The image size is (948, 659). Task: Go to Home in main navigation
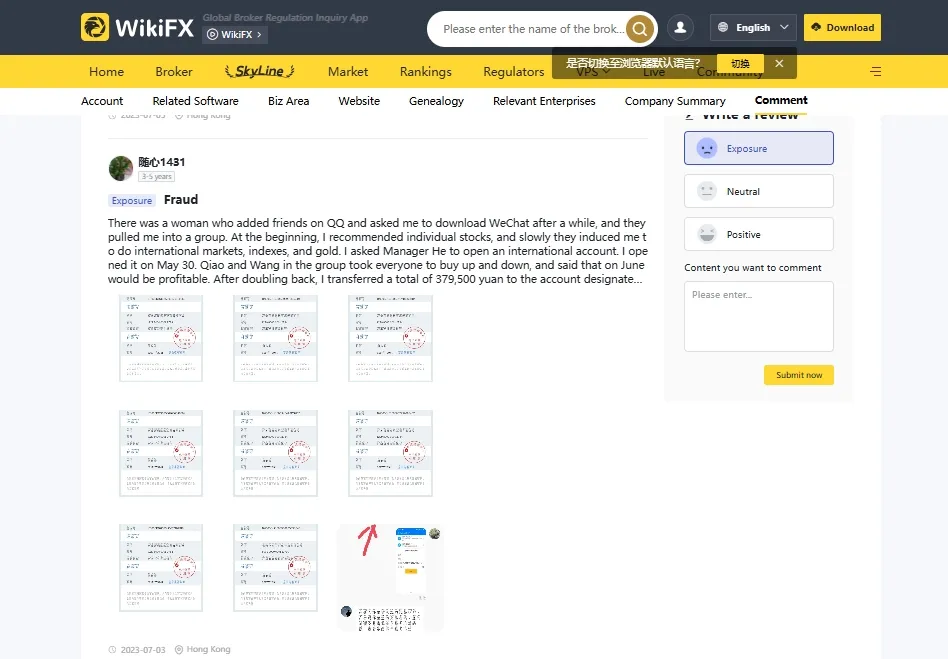(106, 71)
